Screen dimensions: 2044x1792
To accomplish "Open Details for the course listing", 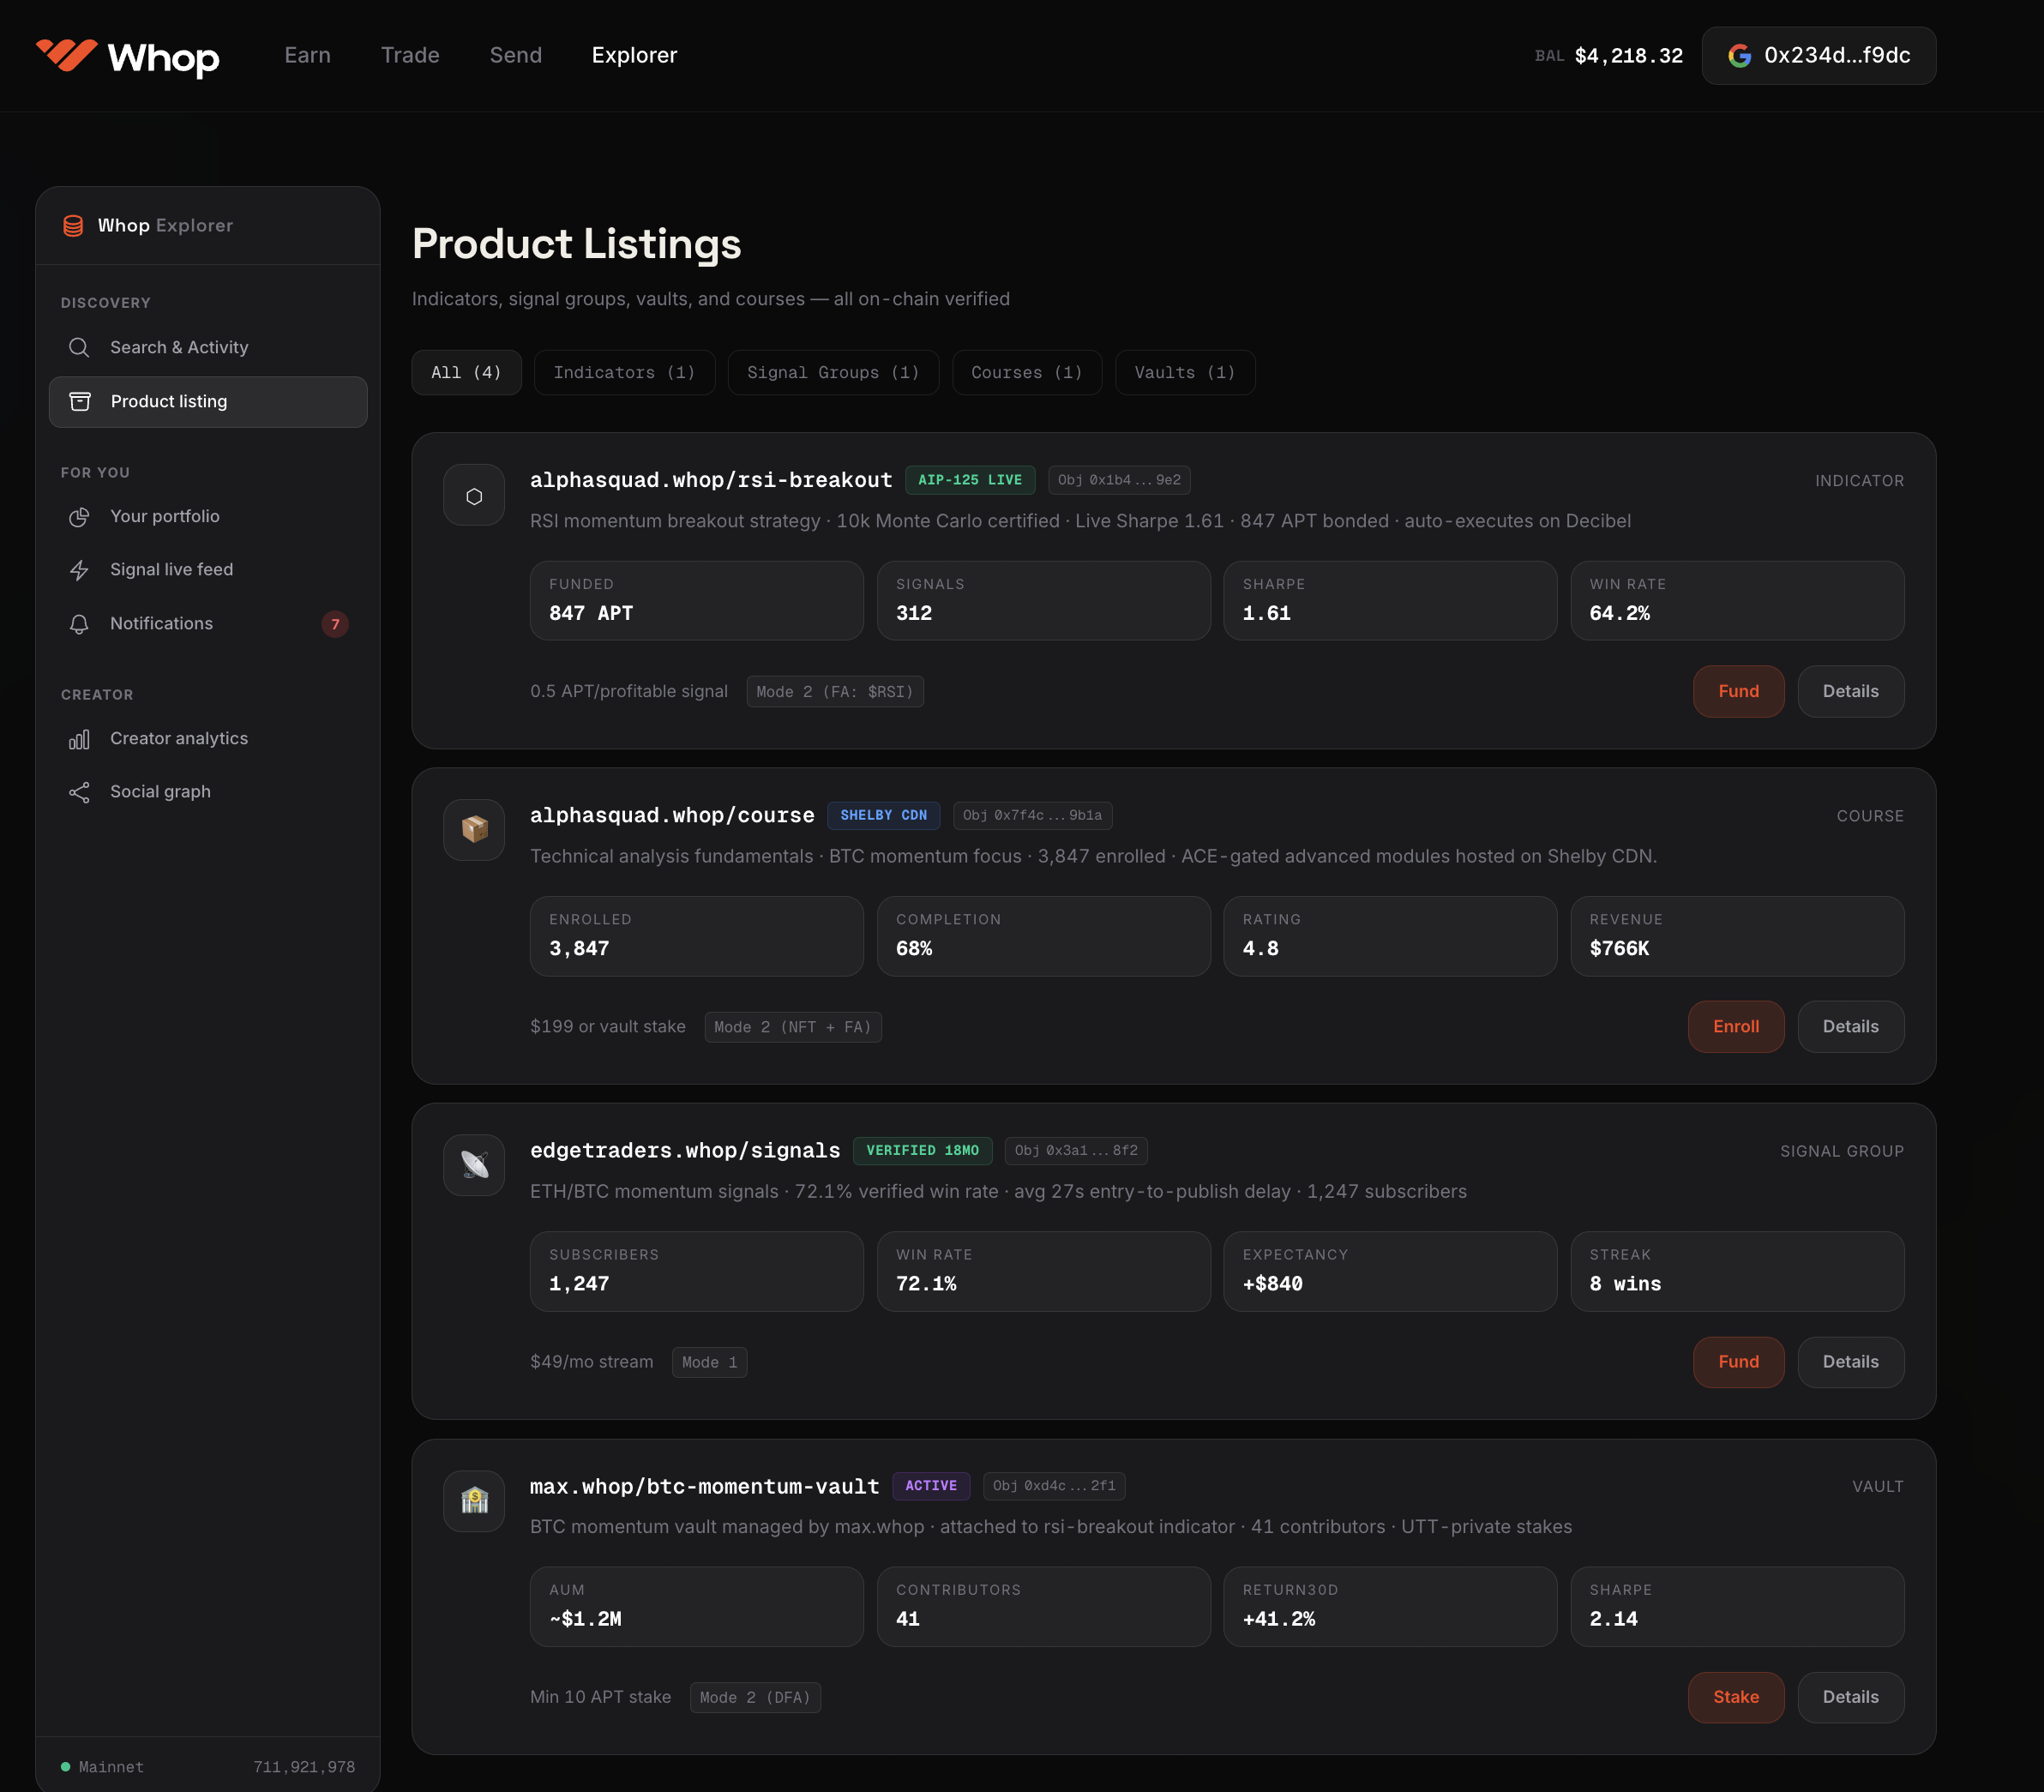I will (1851, 1026).
